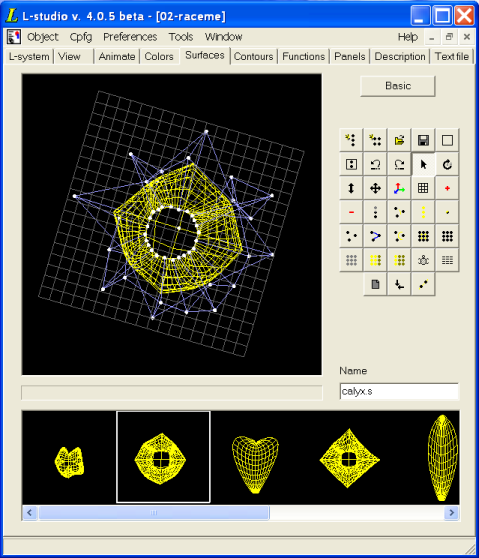Click the redo arrow icon
Viewport: 479px width, 558px height.
tap(399, 164)
